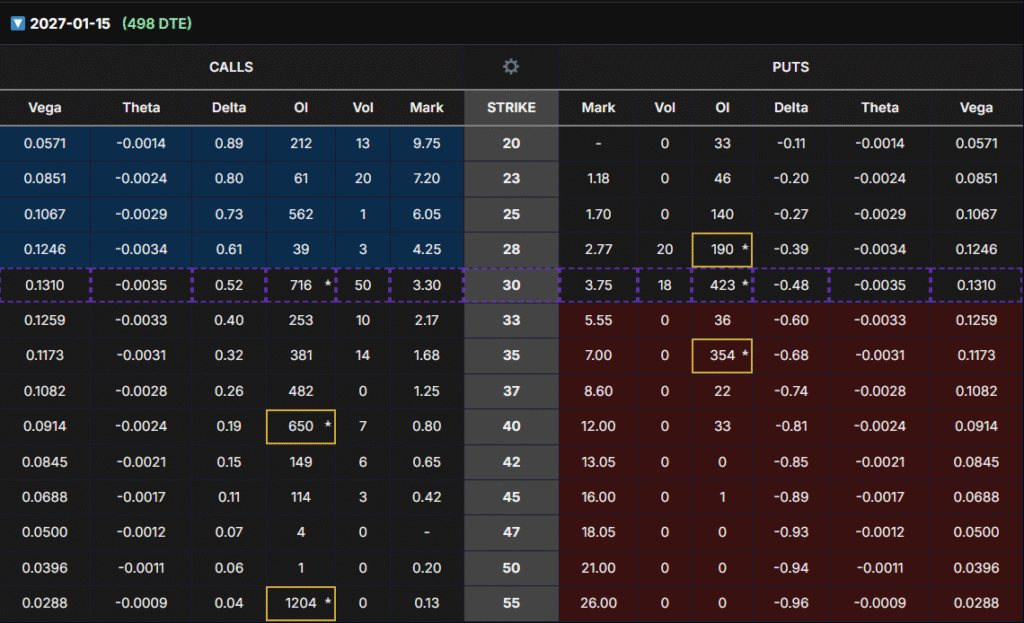The width and height of the screenshot is (1024, 623).
Task: Select the 30 strike row
Action: [511, 285]
